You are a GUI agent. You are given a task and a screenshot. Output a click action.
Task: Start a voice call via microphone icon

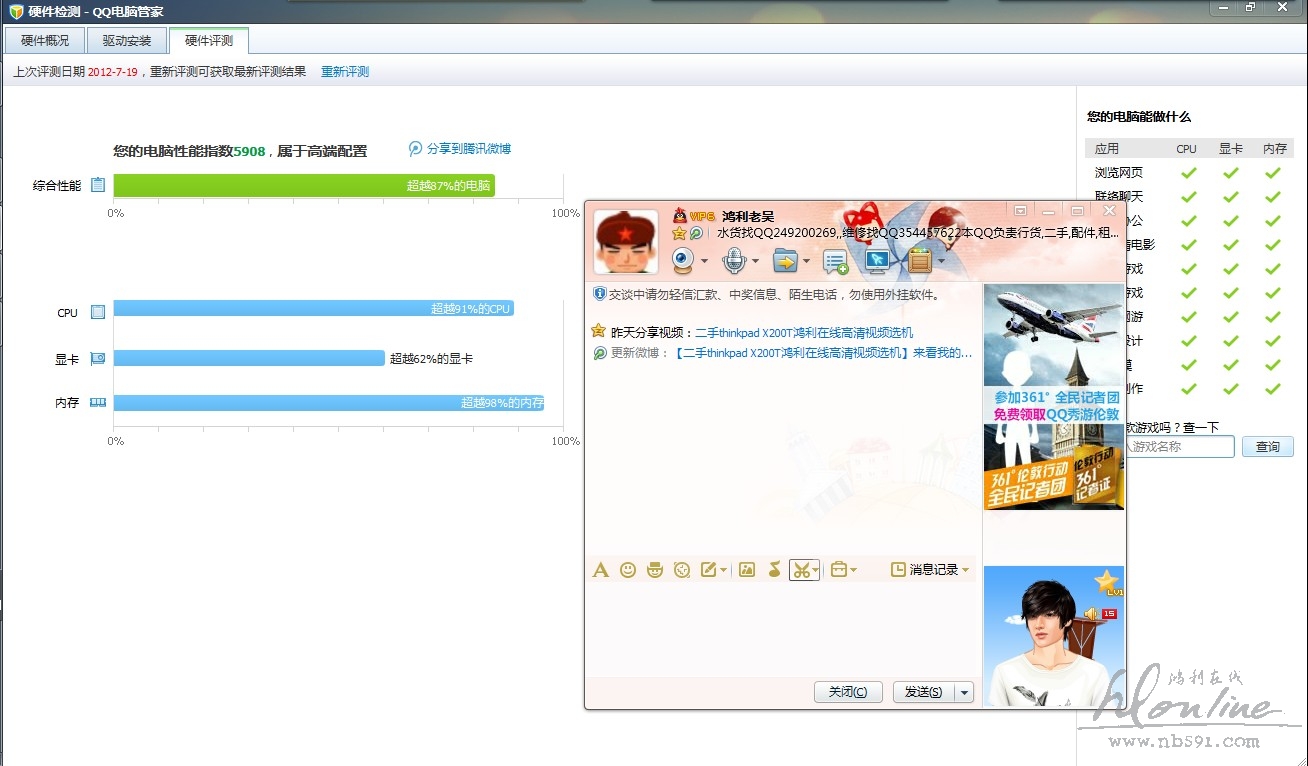(734, 260)
